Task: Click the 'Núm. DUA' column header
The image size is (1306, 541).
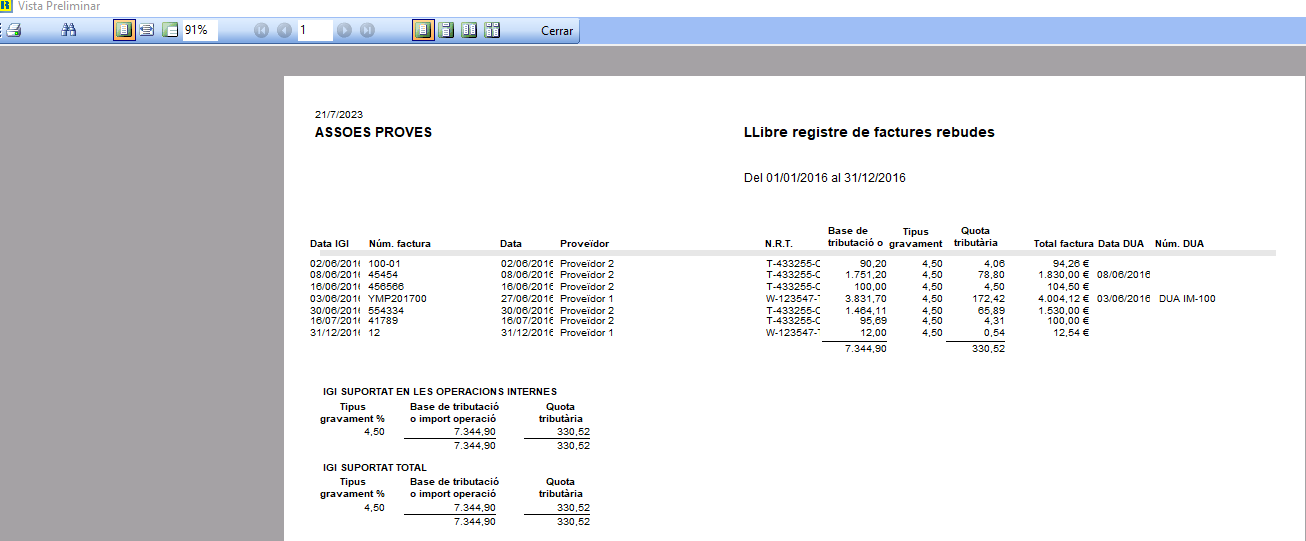Action: tap(1180, 244)
